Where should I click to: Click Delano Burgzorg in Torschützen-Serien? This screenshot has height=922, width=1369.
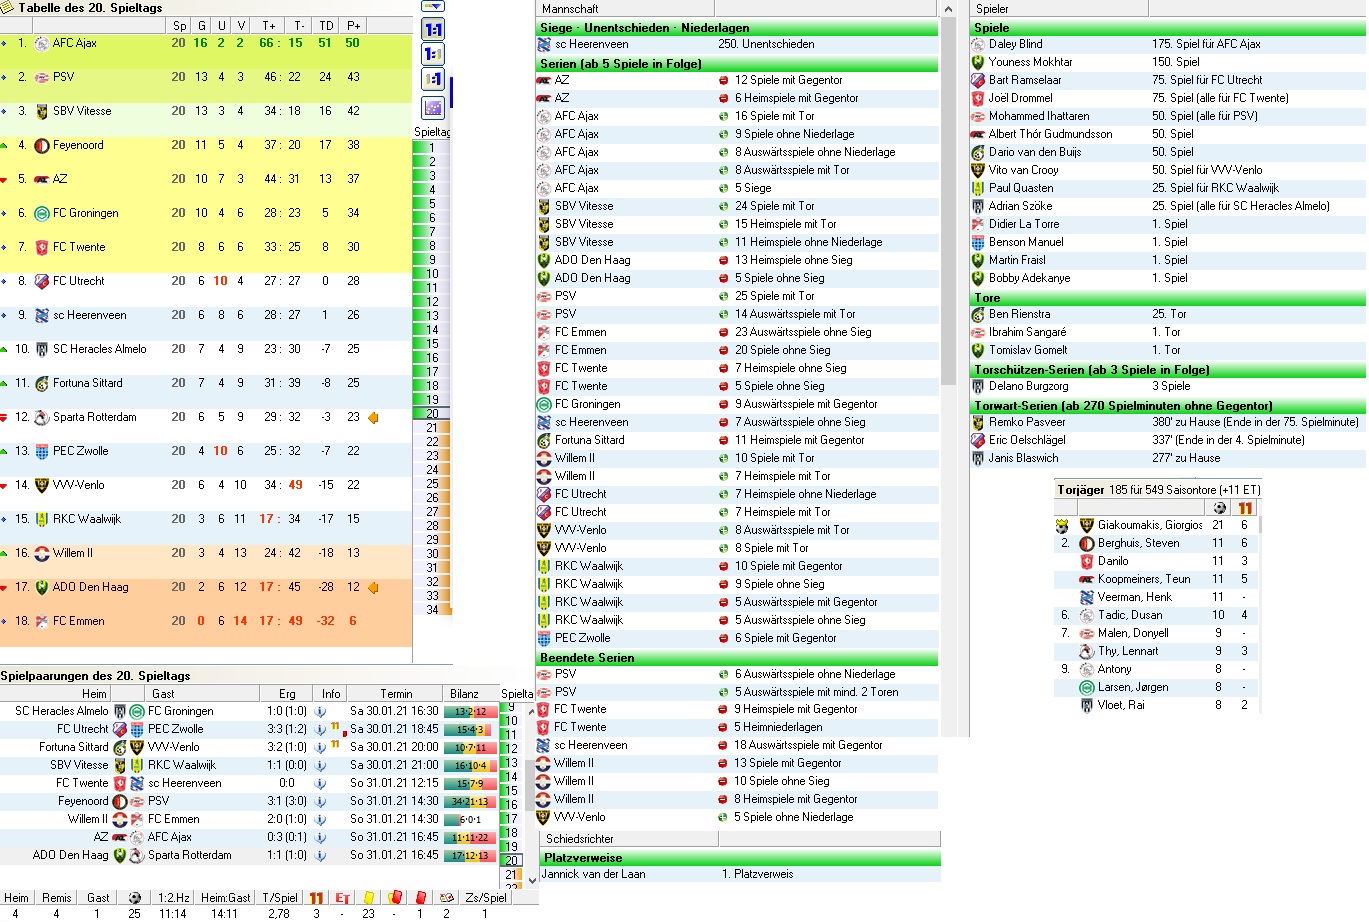click(1028, 386)
